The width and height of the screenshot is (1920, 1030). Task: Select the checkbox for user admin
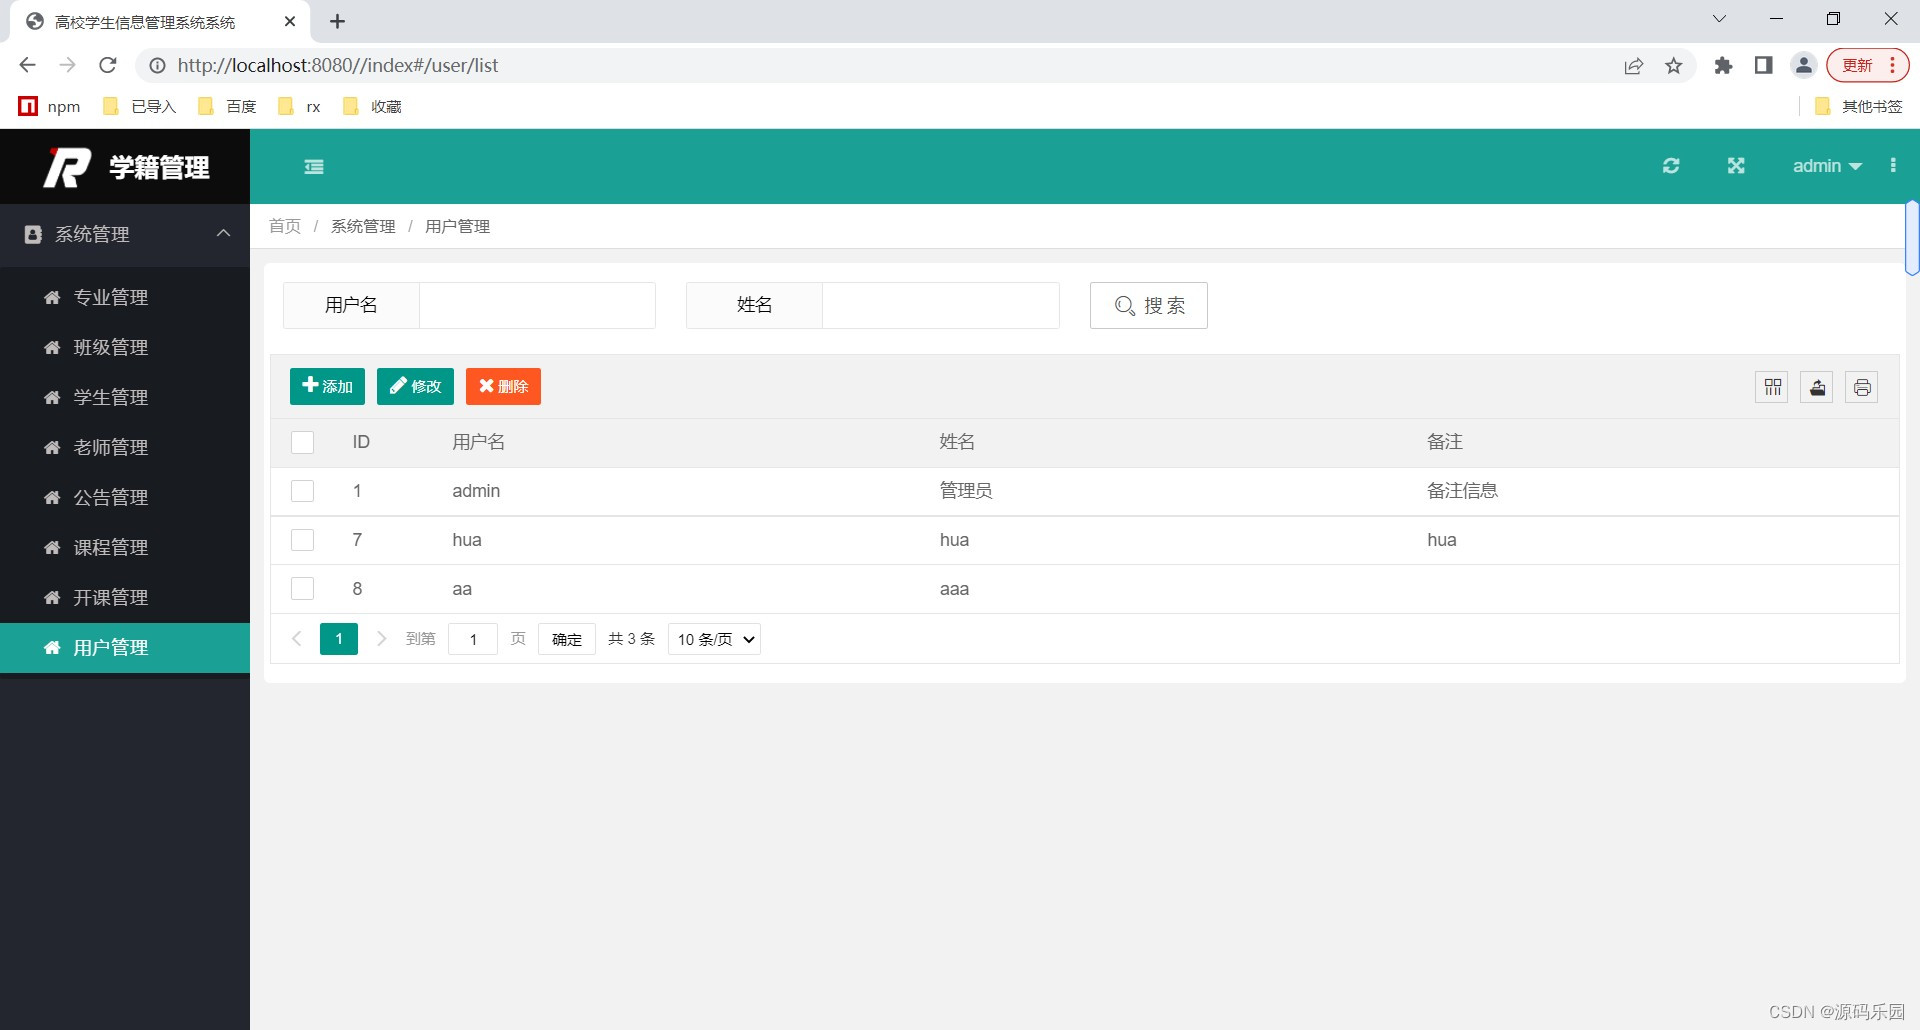click(302, 491)
